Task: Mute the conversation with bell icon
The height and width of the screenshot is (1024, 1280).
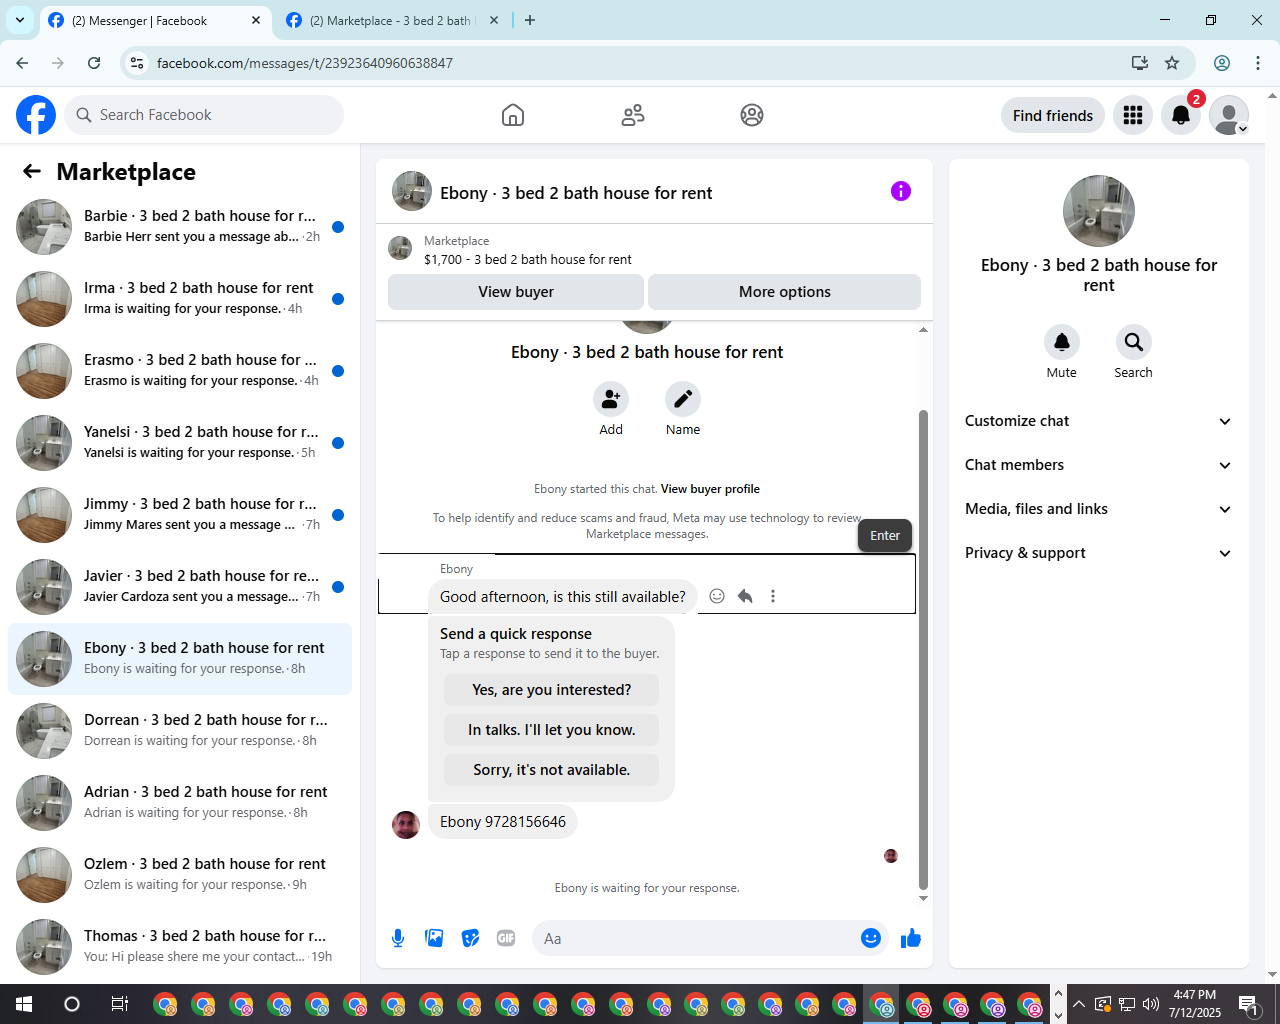Action: (1062, 342)
